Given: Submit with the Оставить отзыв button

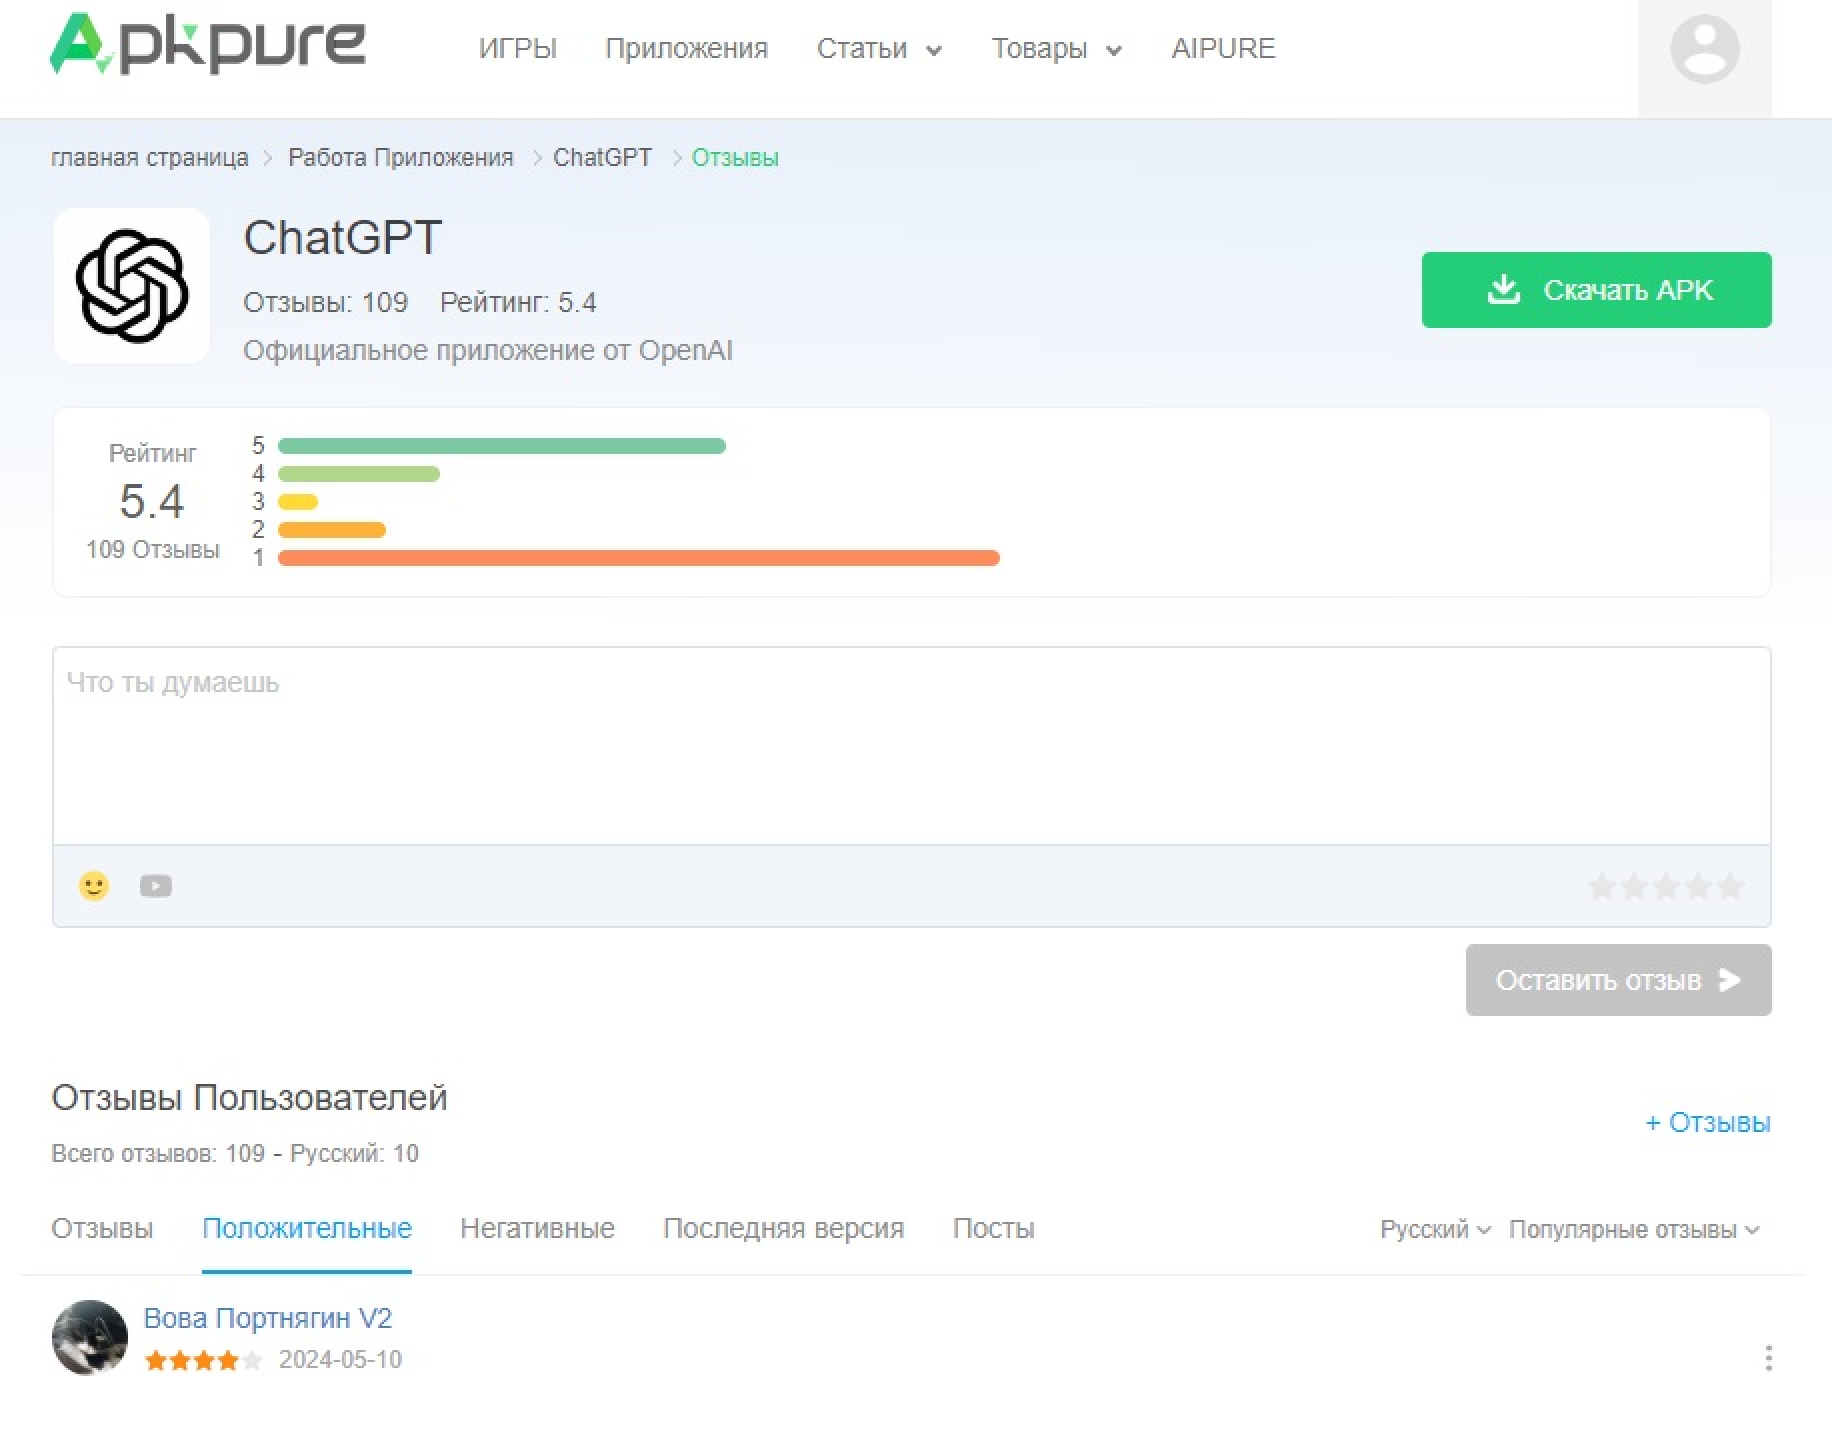Looking at the screenshot, I should click(1618, 980).
